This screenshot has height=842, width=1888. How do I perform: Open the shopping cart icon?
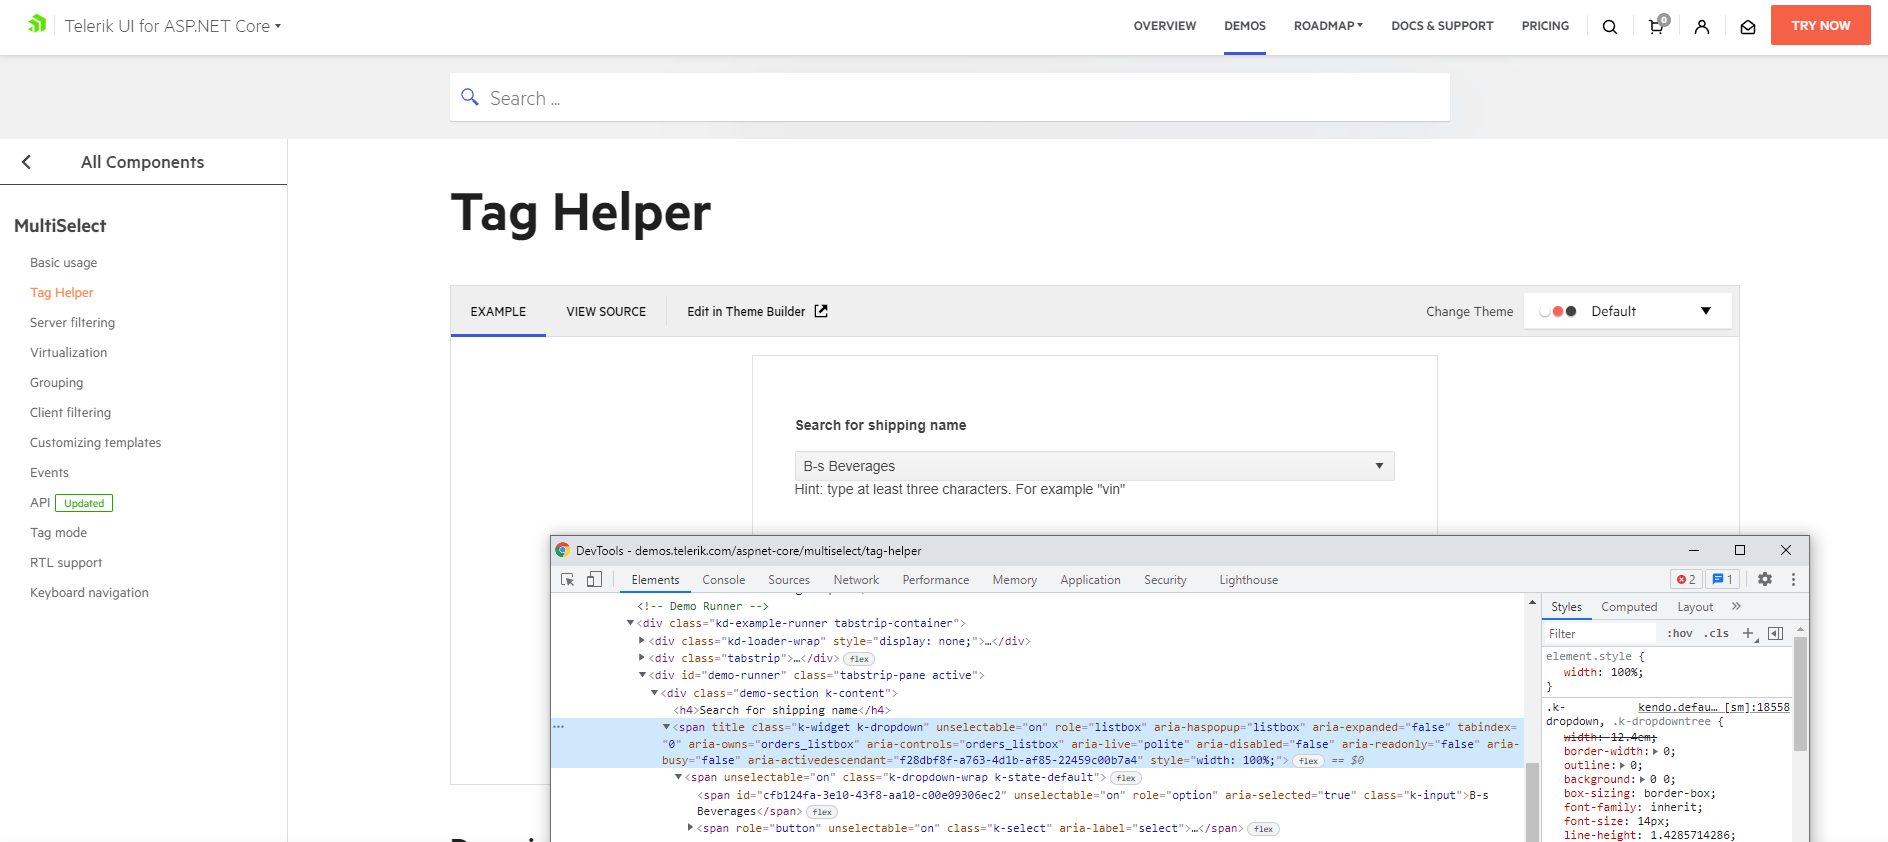pos(1656,27)
